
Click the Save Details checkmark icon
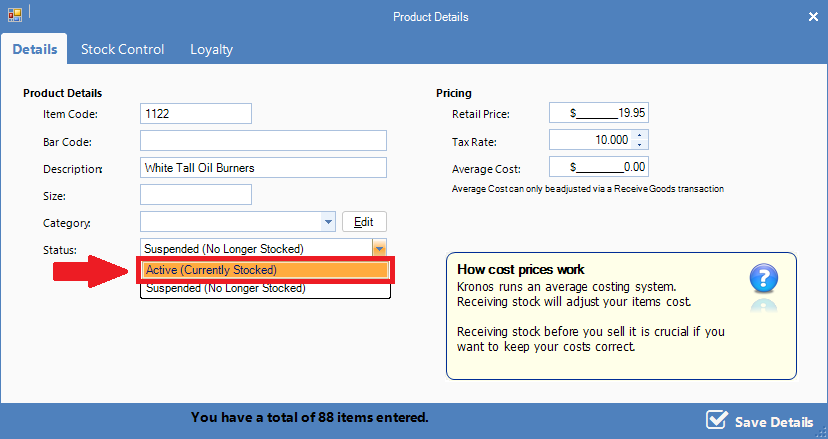tap(716, 420)
